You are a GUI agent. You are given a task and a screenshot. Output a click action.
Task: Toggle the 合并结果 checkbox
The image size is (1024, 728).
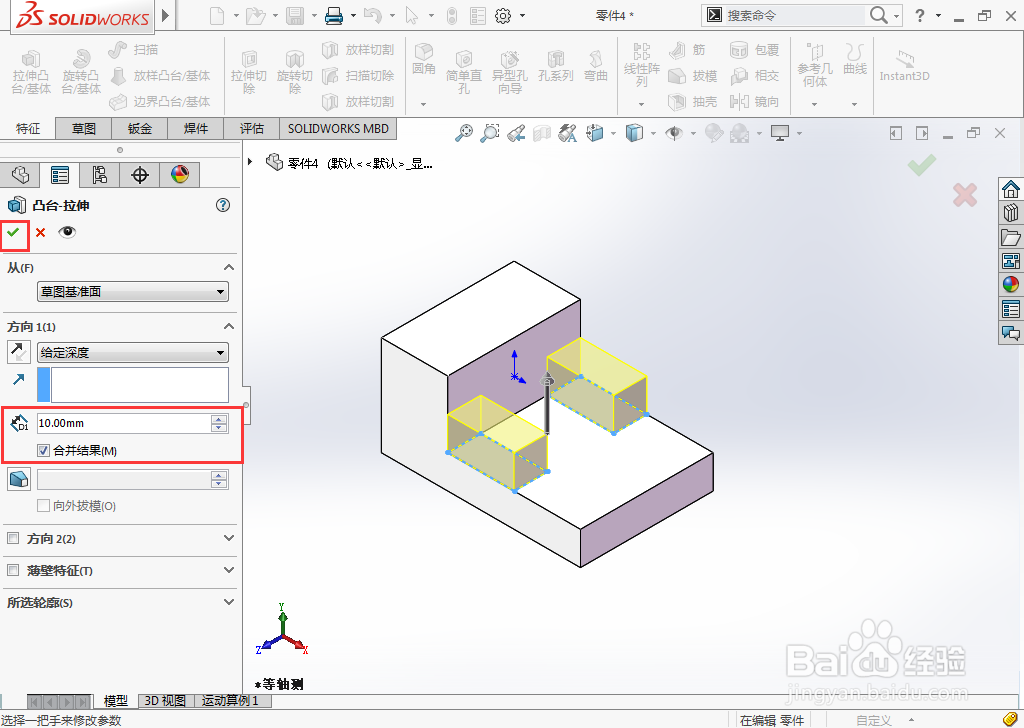43,451
